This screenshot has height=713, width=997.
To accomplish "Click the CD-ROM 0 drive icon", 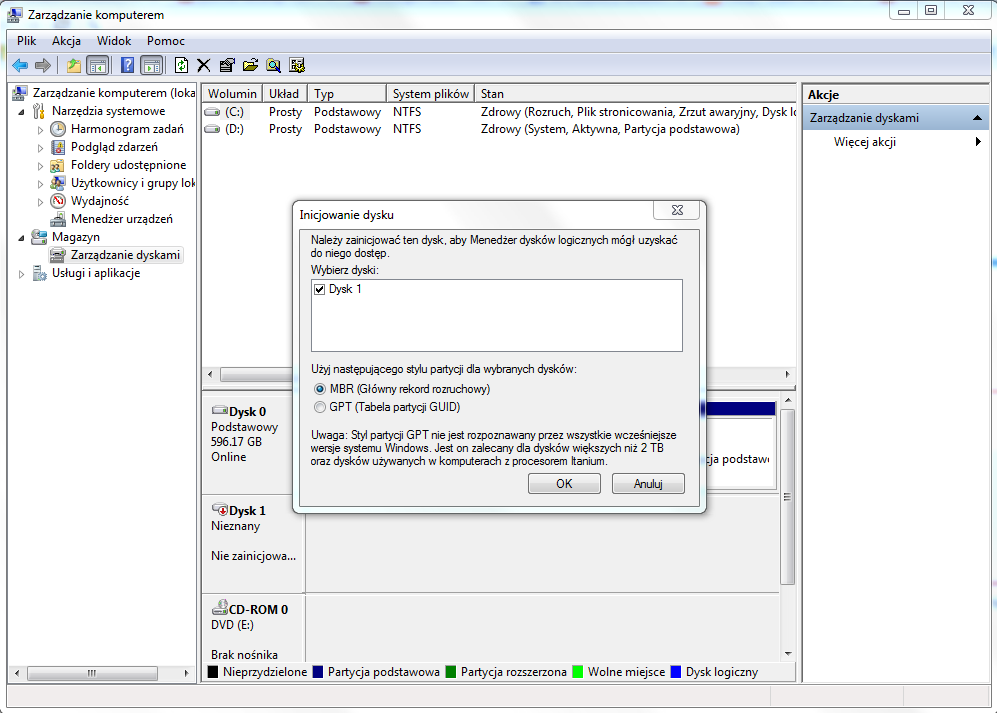I will pyautogui.click(x=220, y=607).
